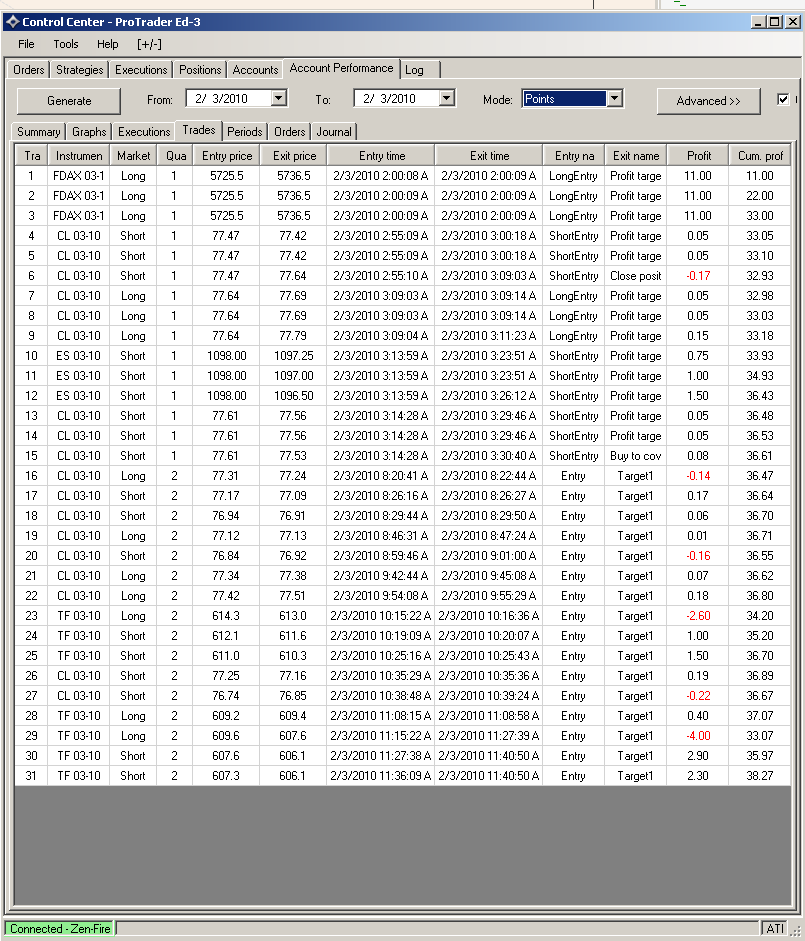Click the 1.50 profit in trade 12
This screenshot has width=805, height=941.
pos(698,396)
